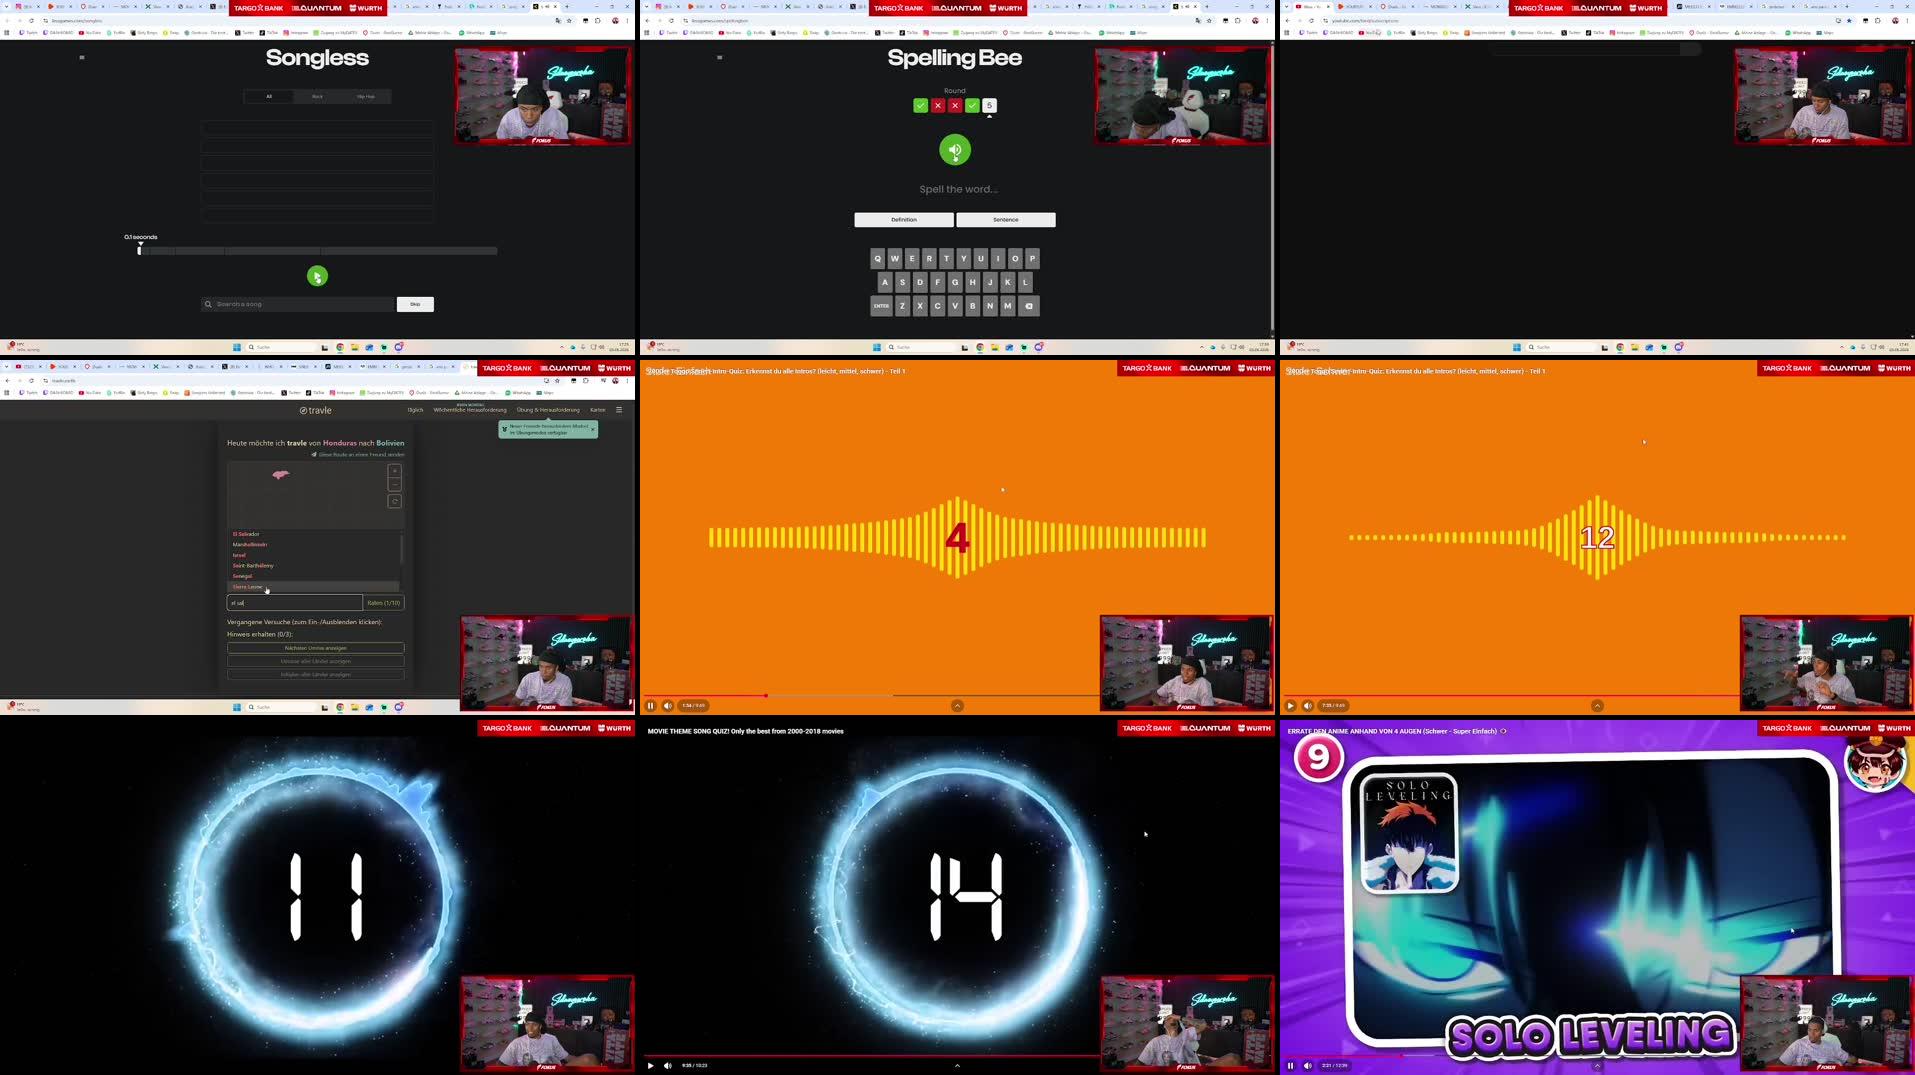This screenshot has width=1915, height=1075.
Task: Reload the travle browser page
Action: tap(31, 380)
